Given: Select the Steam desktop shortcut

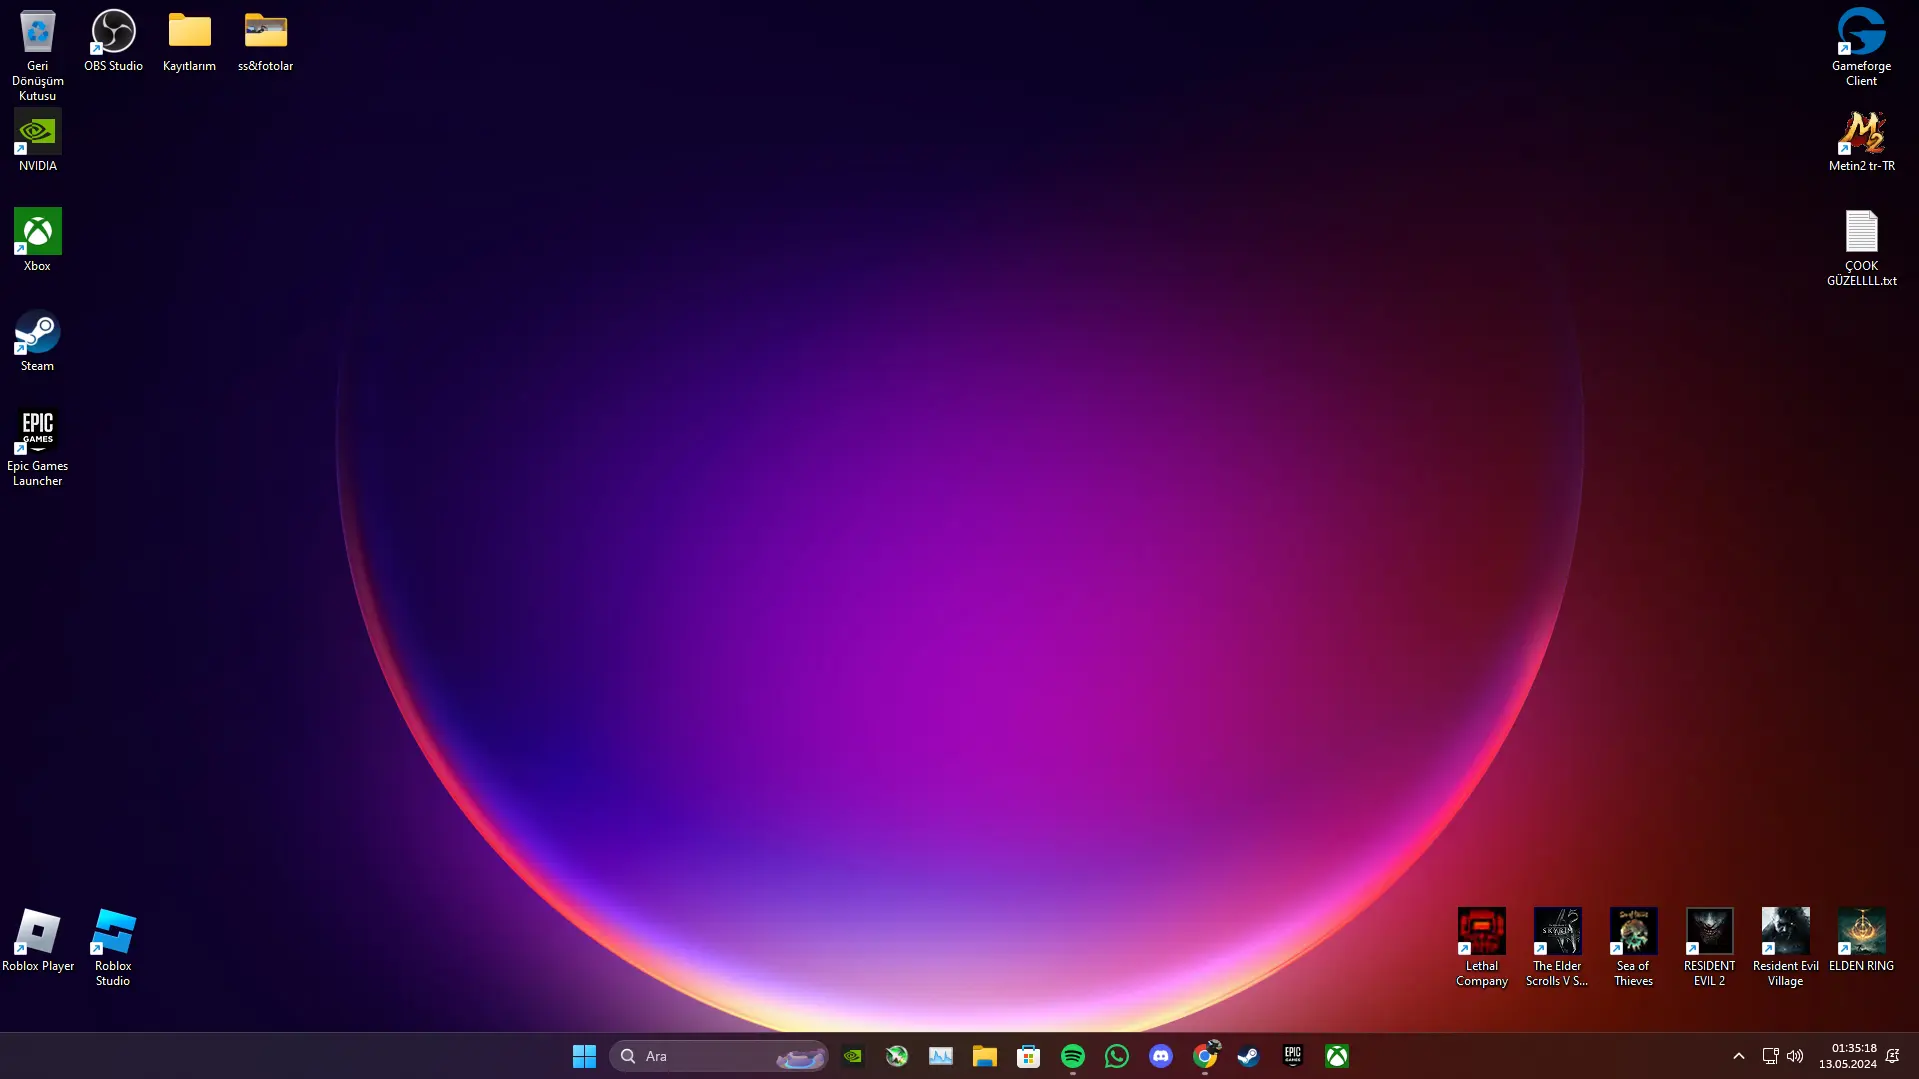Looking at the screenshot, I should click(x=37, y=340).
